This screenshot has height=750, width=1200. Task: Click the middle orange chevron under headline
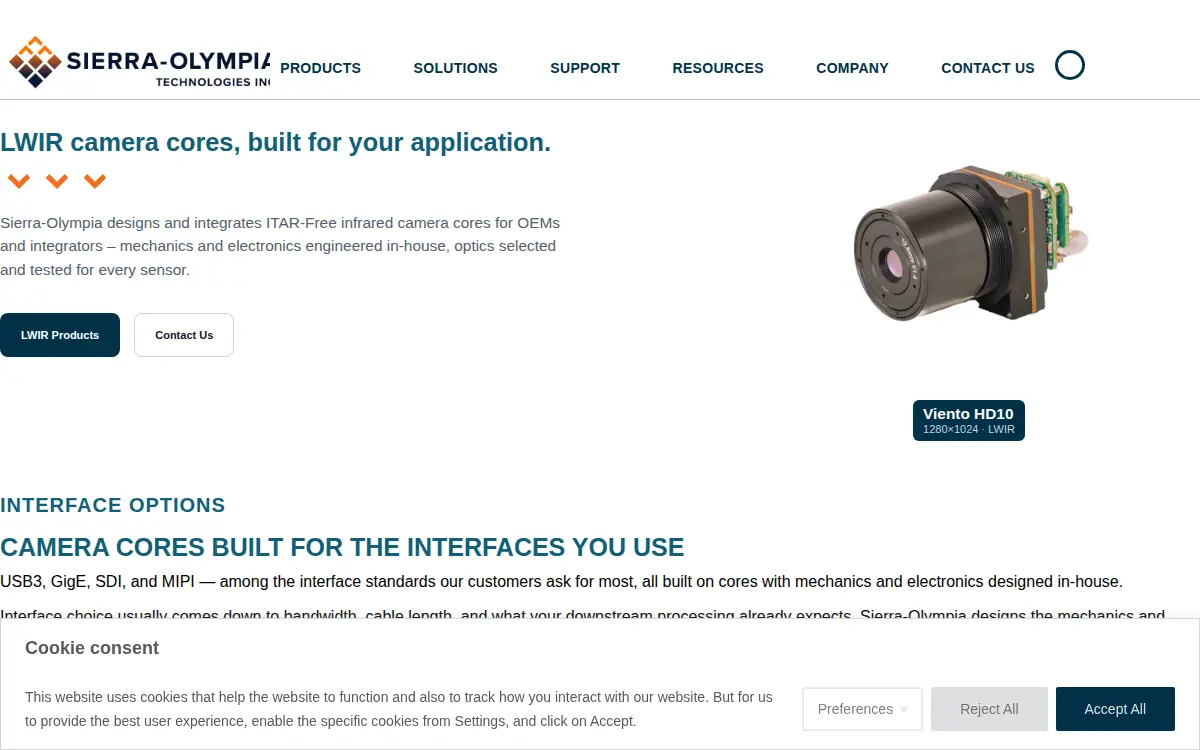click(x=57, y=181)
